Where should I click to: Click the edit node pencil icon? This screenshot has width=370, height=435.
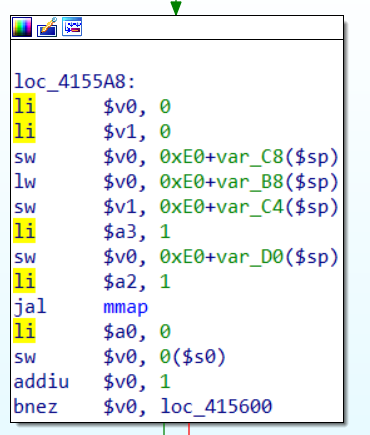(x=47, y=27)
